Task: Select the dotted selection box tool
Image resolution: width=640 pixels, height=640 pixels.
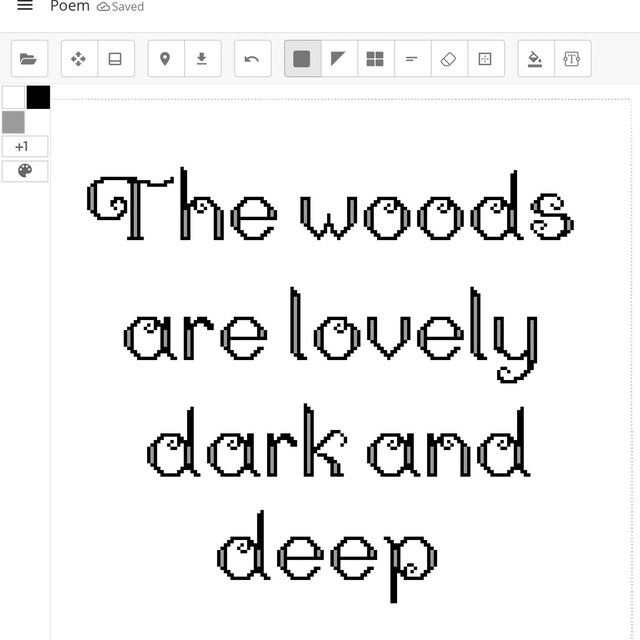Action: [486, 59]
